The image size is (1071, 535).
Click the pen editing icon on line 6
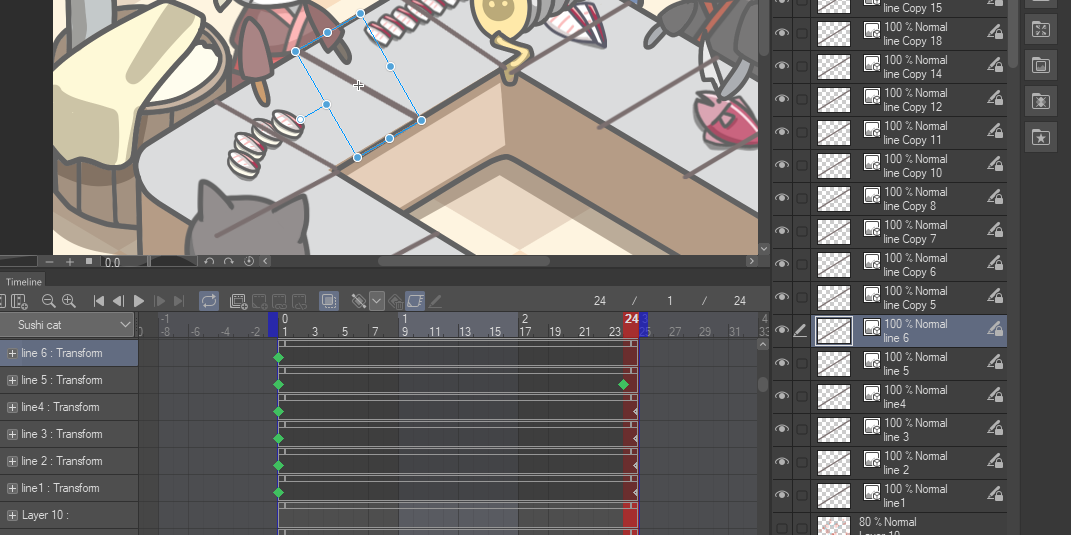801,331
